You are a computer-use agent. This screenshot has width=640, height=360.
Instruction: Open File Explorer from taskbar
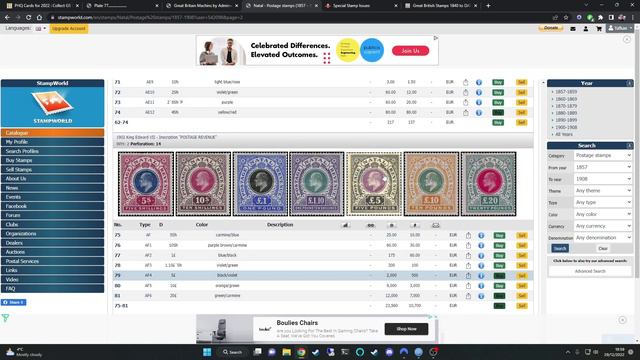(x=287, y=352)
